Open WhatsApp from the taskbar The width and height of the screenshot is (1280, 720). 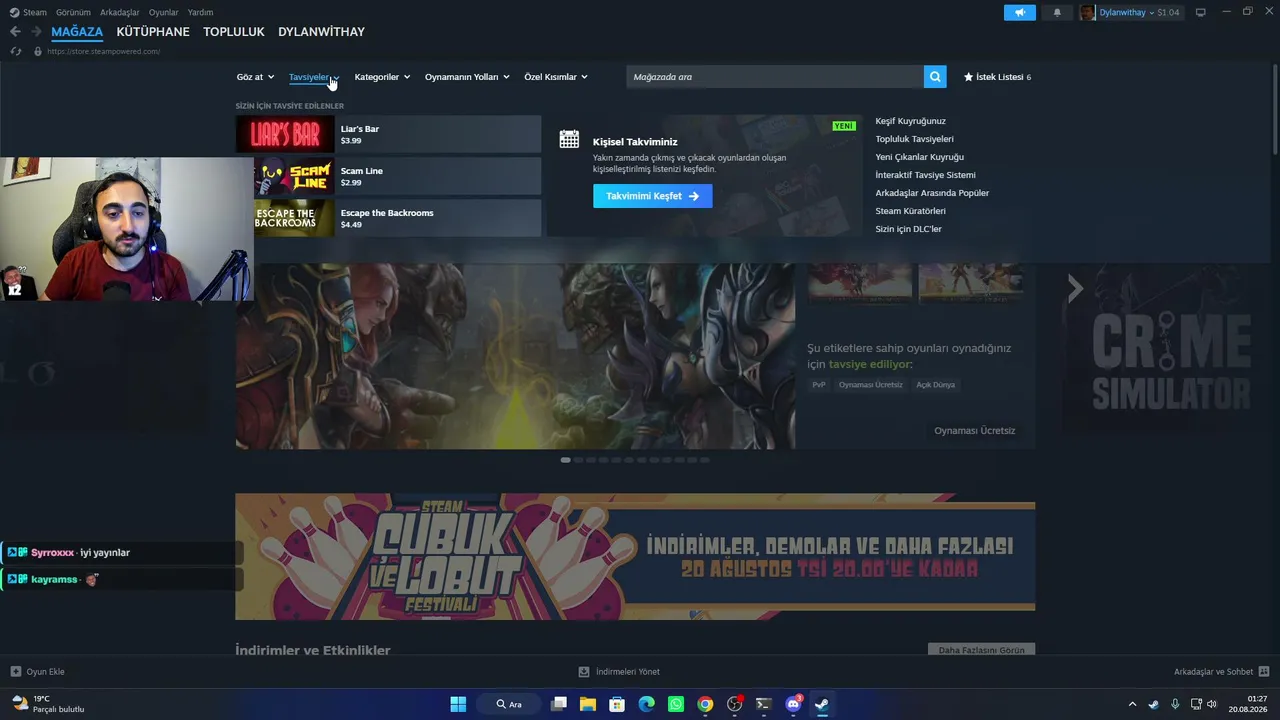pos(676,704)
